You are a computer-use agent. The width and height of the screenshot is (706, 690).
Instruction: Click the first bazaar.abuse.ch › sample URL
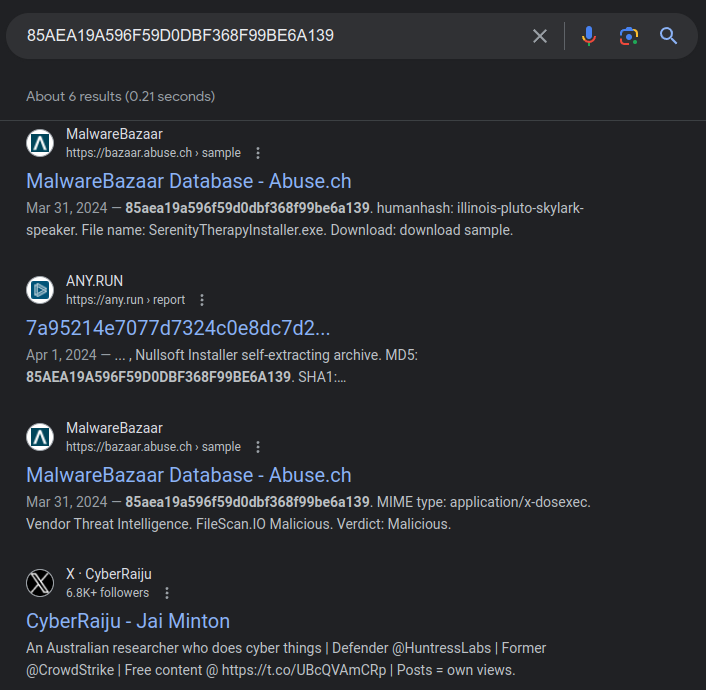153,153
